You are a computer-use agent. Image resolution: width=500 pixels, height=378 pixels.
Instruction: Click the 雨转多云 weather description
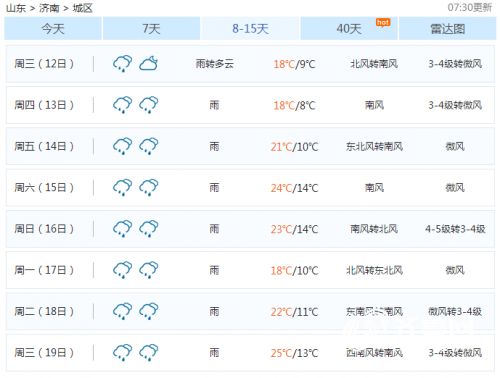click(x=215, y=64)
